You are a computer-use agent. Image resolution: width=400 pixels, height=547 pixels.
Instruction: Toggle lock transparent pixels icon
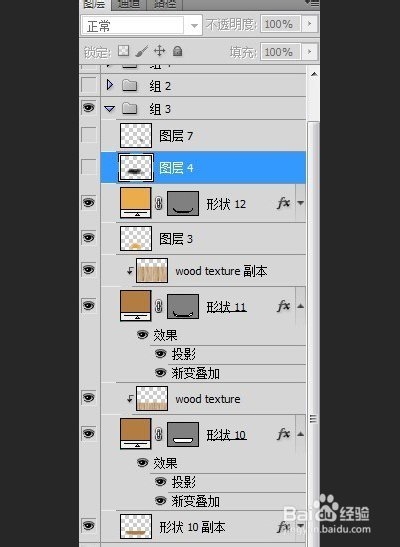click(x=123, y=51)
